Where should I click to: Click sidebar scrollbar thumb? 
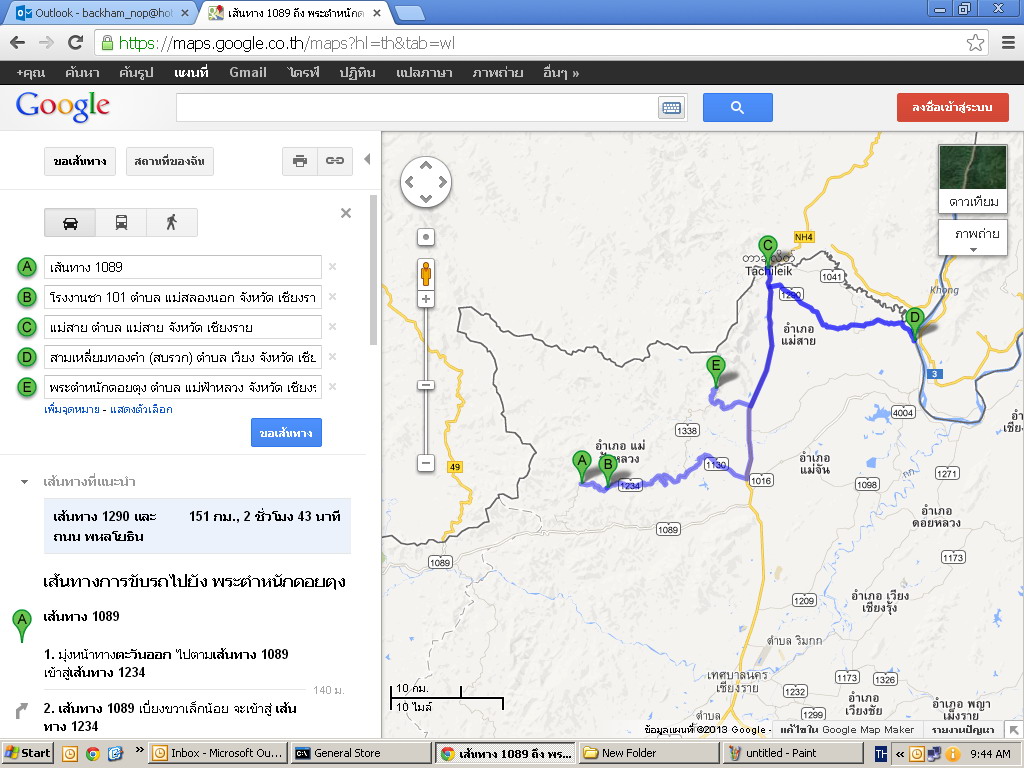click(x=374, y=270)
